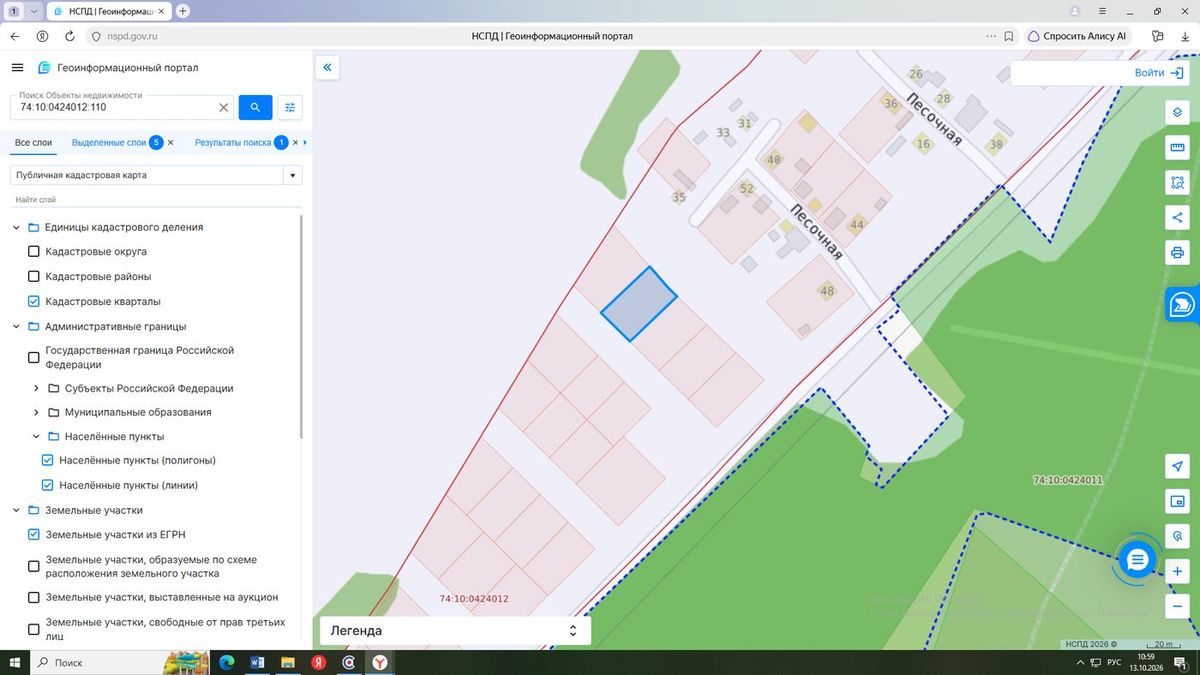Expand the Муниципальные образования folder
Screen dimensions: 1200x675
(x=36, y=413)
